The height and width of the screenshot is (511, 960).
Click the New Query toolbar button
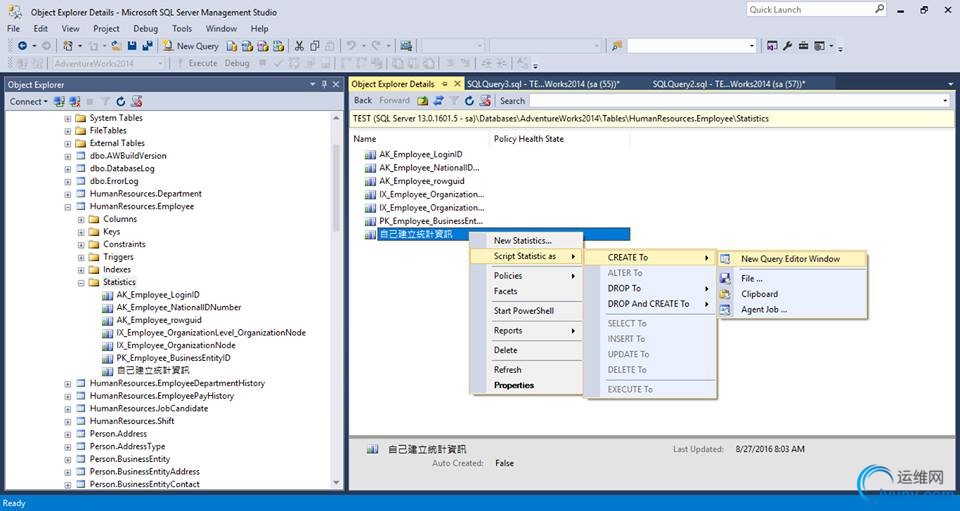(190, 46)
